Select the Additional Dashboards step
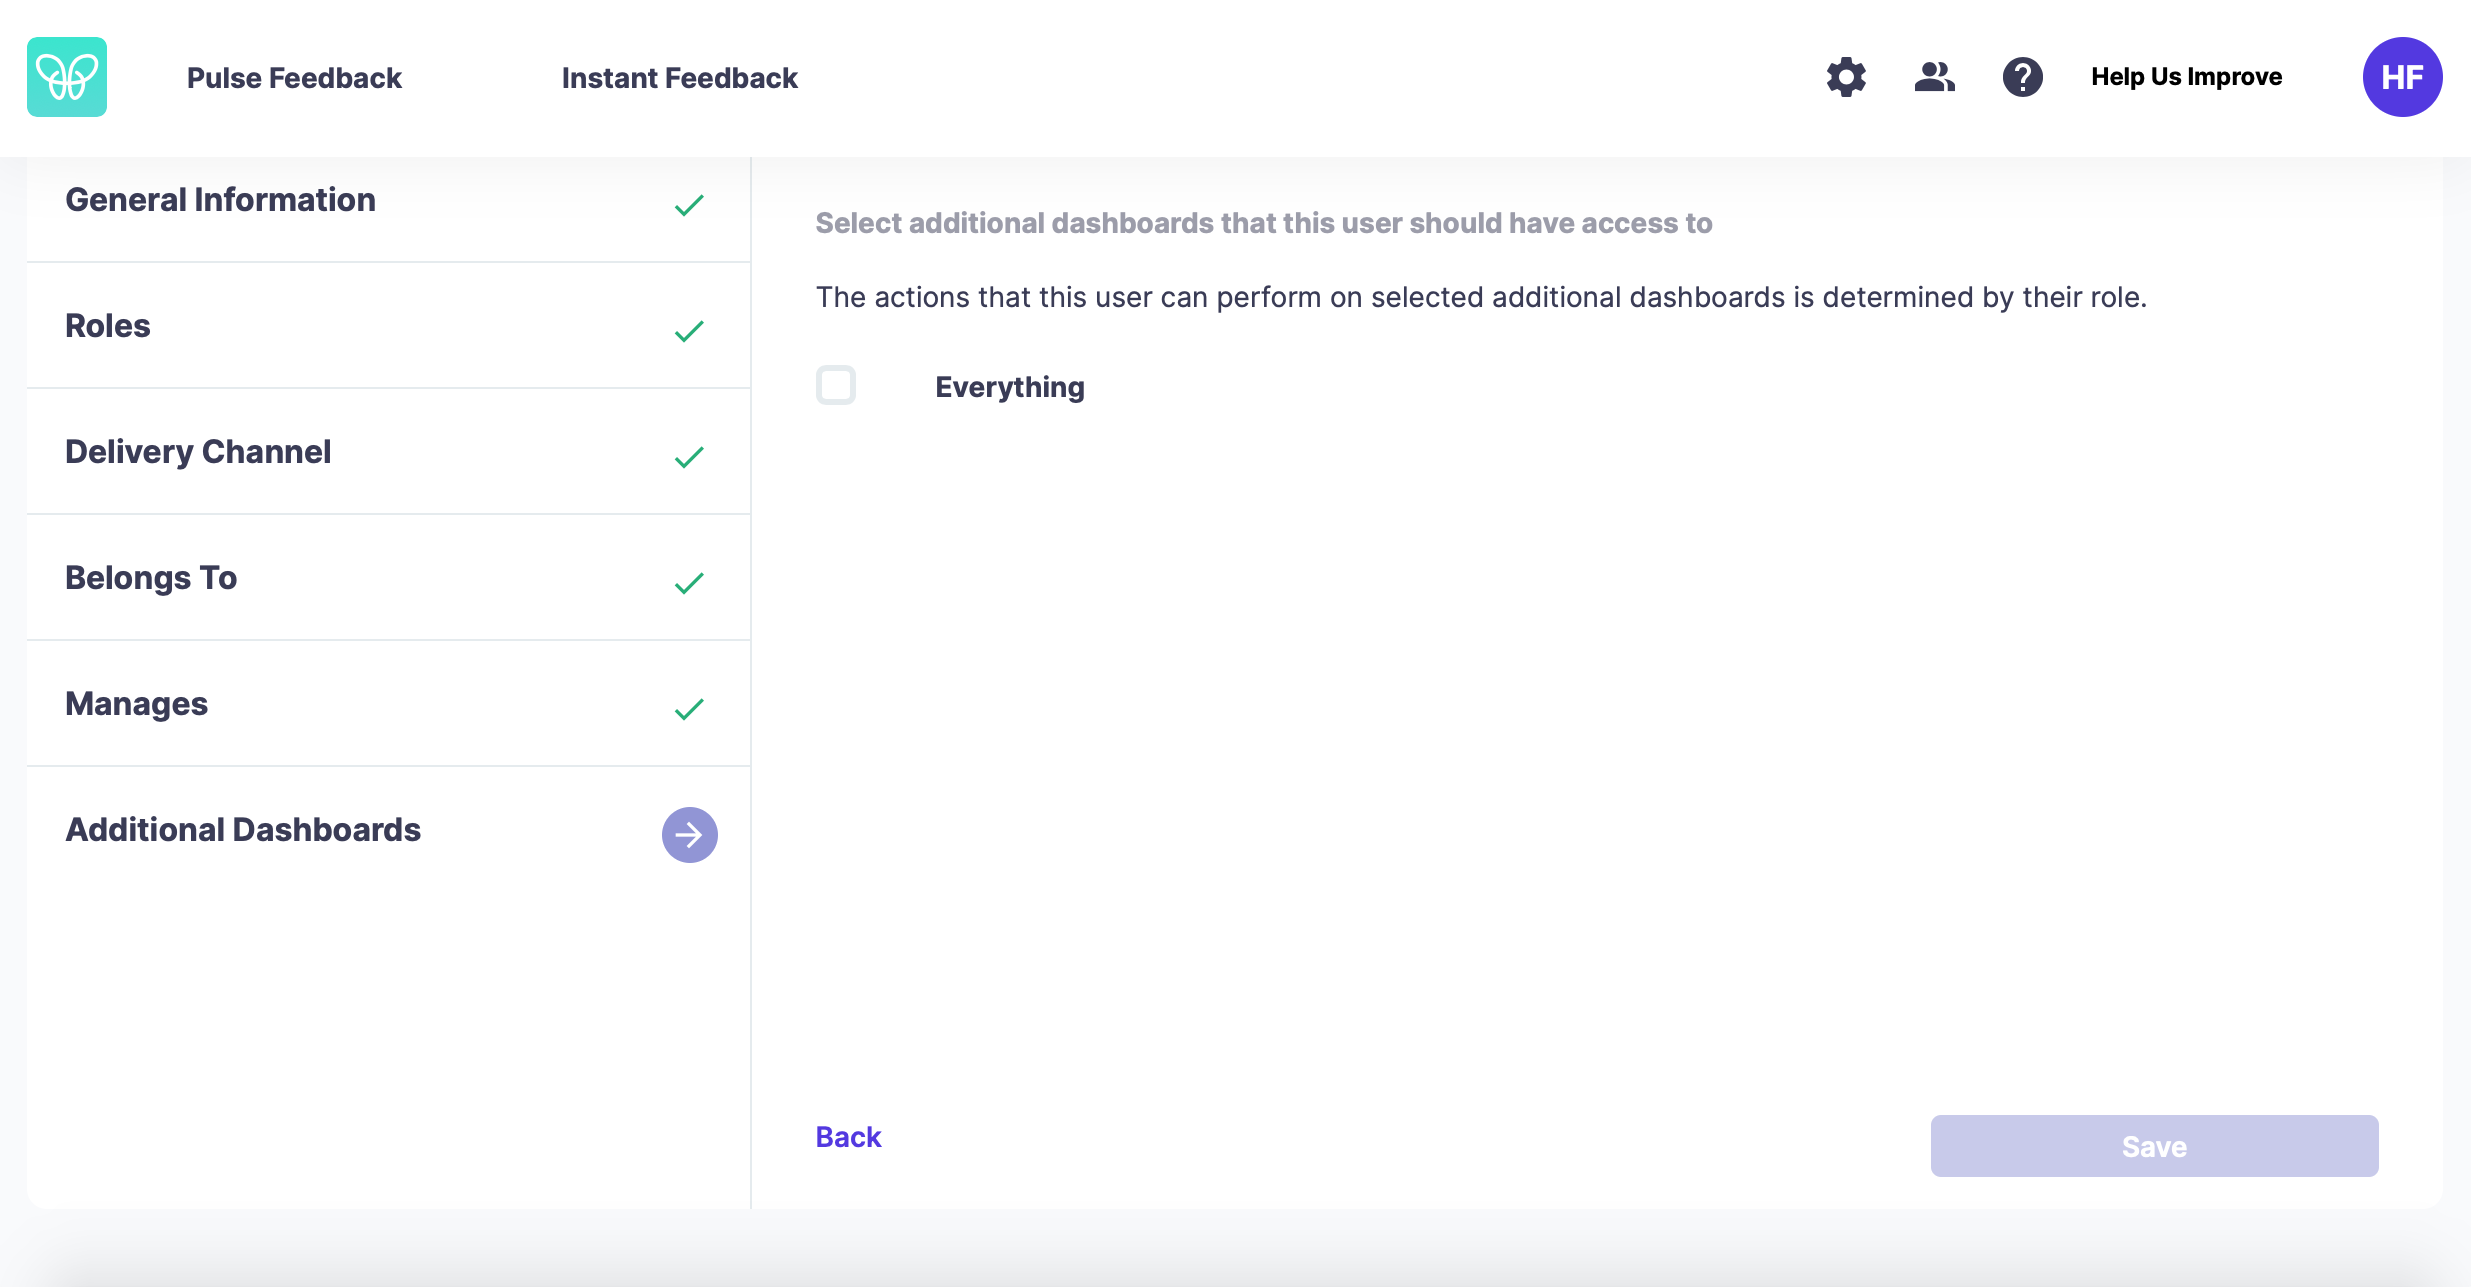 [x=389, y=830]
